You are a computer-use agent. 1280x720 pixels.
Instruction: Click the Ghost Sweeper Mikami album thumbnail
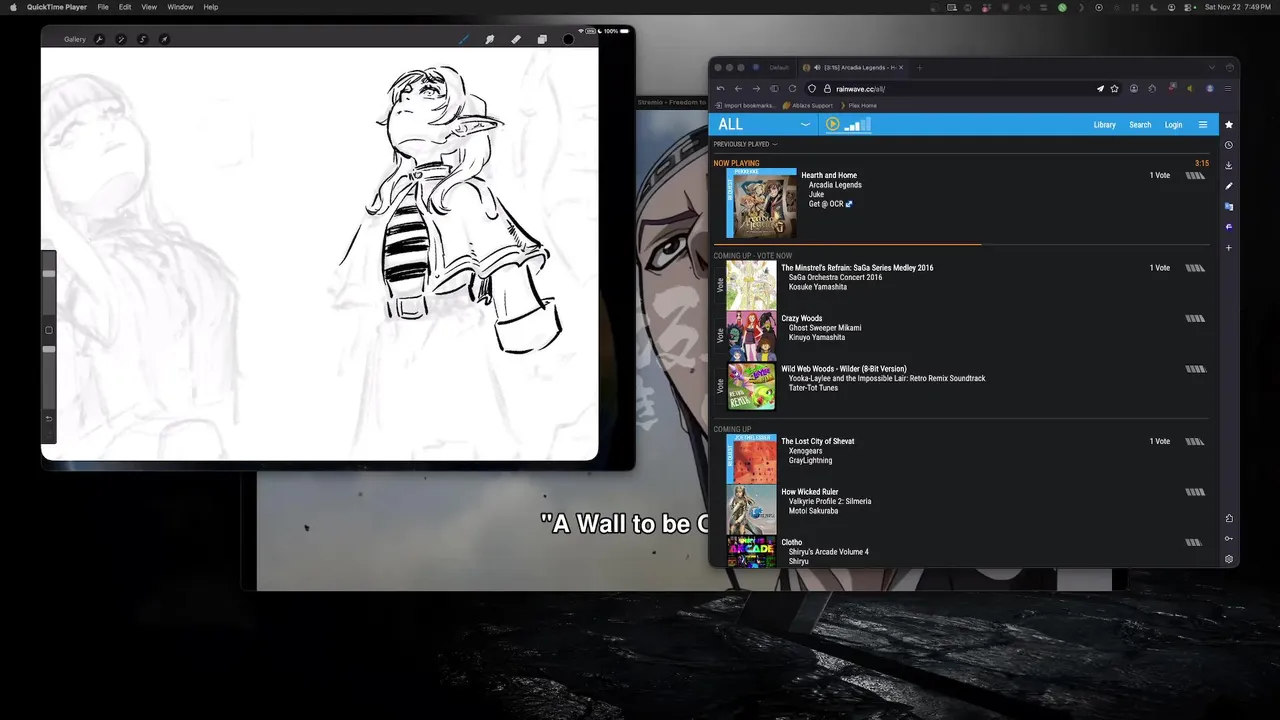[751, 336]
